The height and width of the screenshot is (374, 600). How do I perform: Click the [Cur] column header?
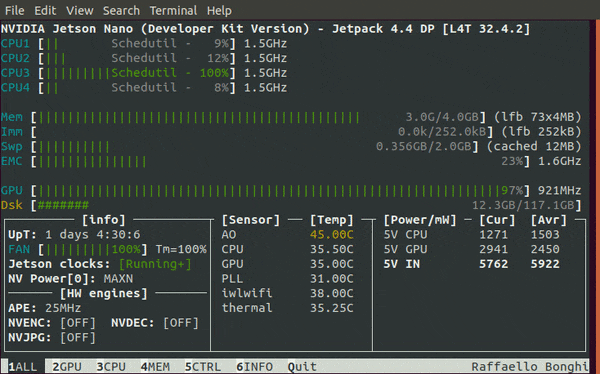point(497,220)
